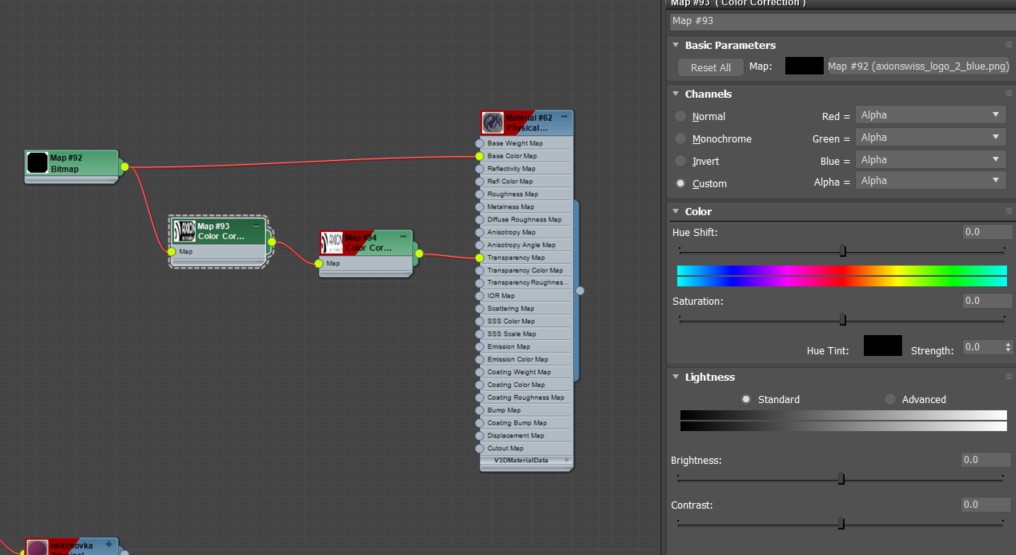
Task: Click the output socket of Map #93 node
Action: click(271, 242)
